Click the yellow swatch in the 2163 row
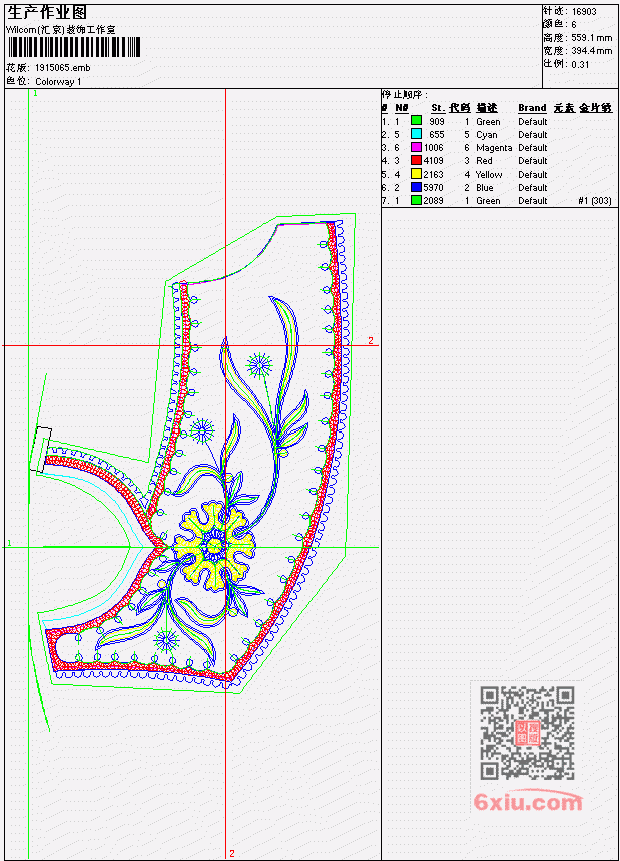 [x=416, y=174]
